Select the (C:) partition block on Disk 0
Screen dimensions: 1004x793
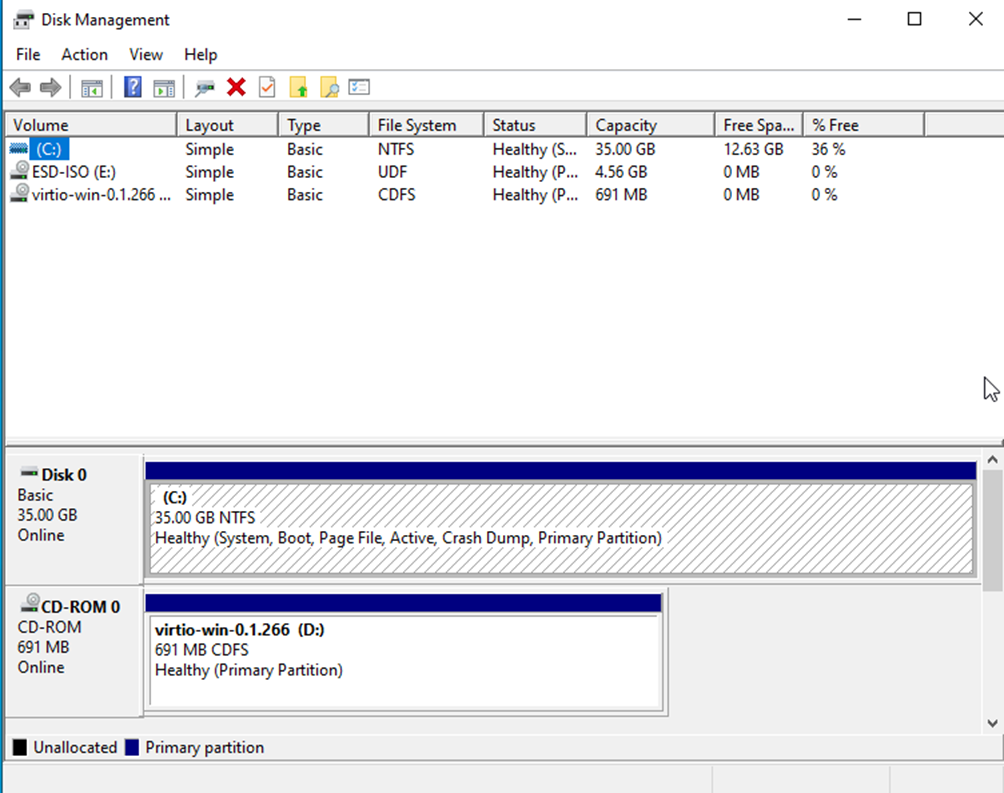pos(559,528)
